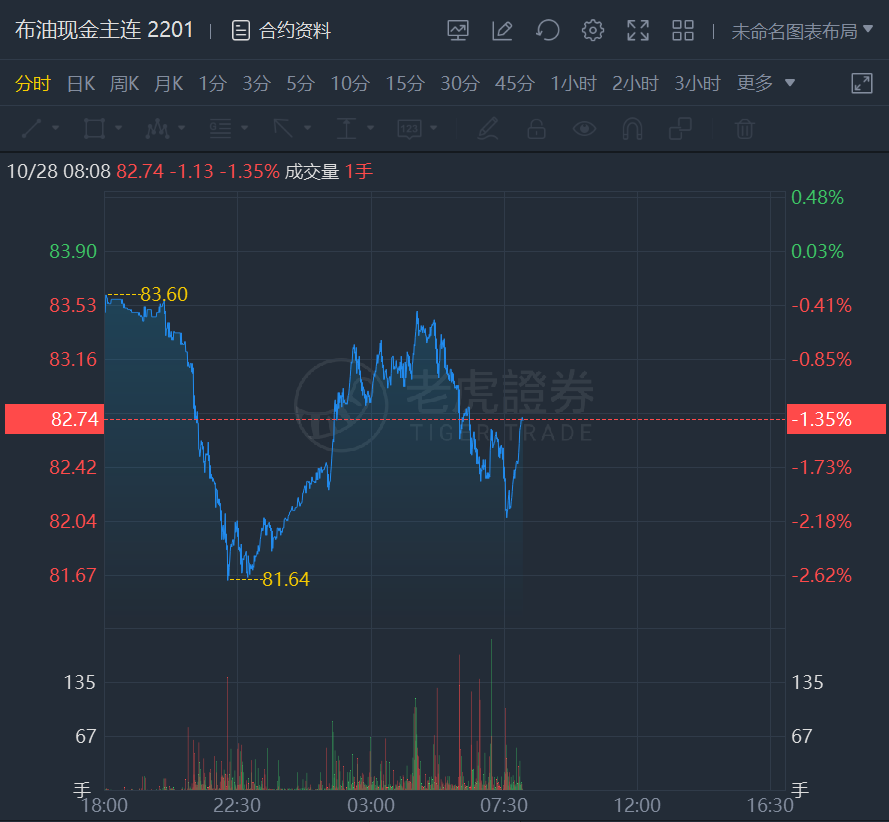Switch to the 日K tab
This screenshot has height=822, width=889.
(80, 84)
